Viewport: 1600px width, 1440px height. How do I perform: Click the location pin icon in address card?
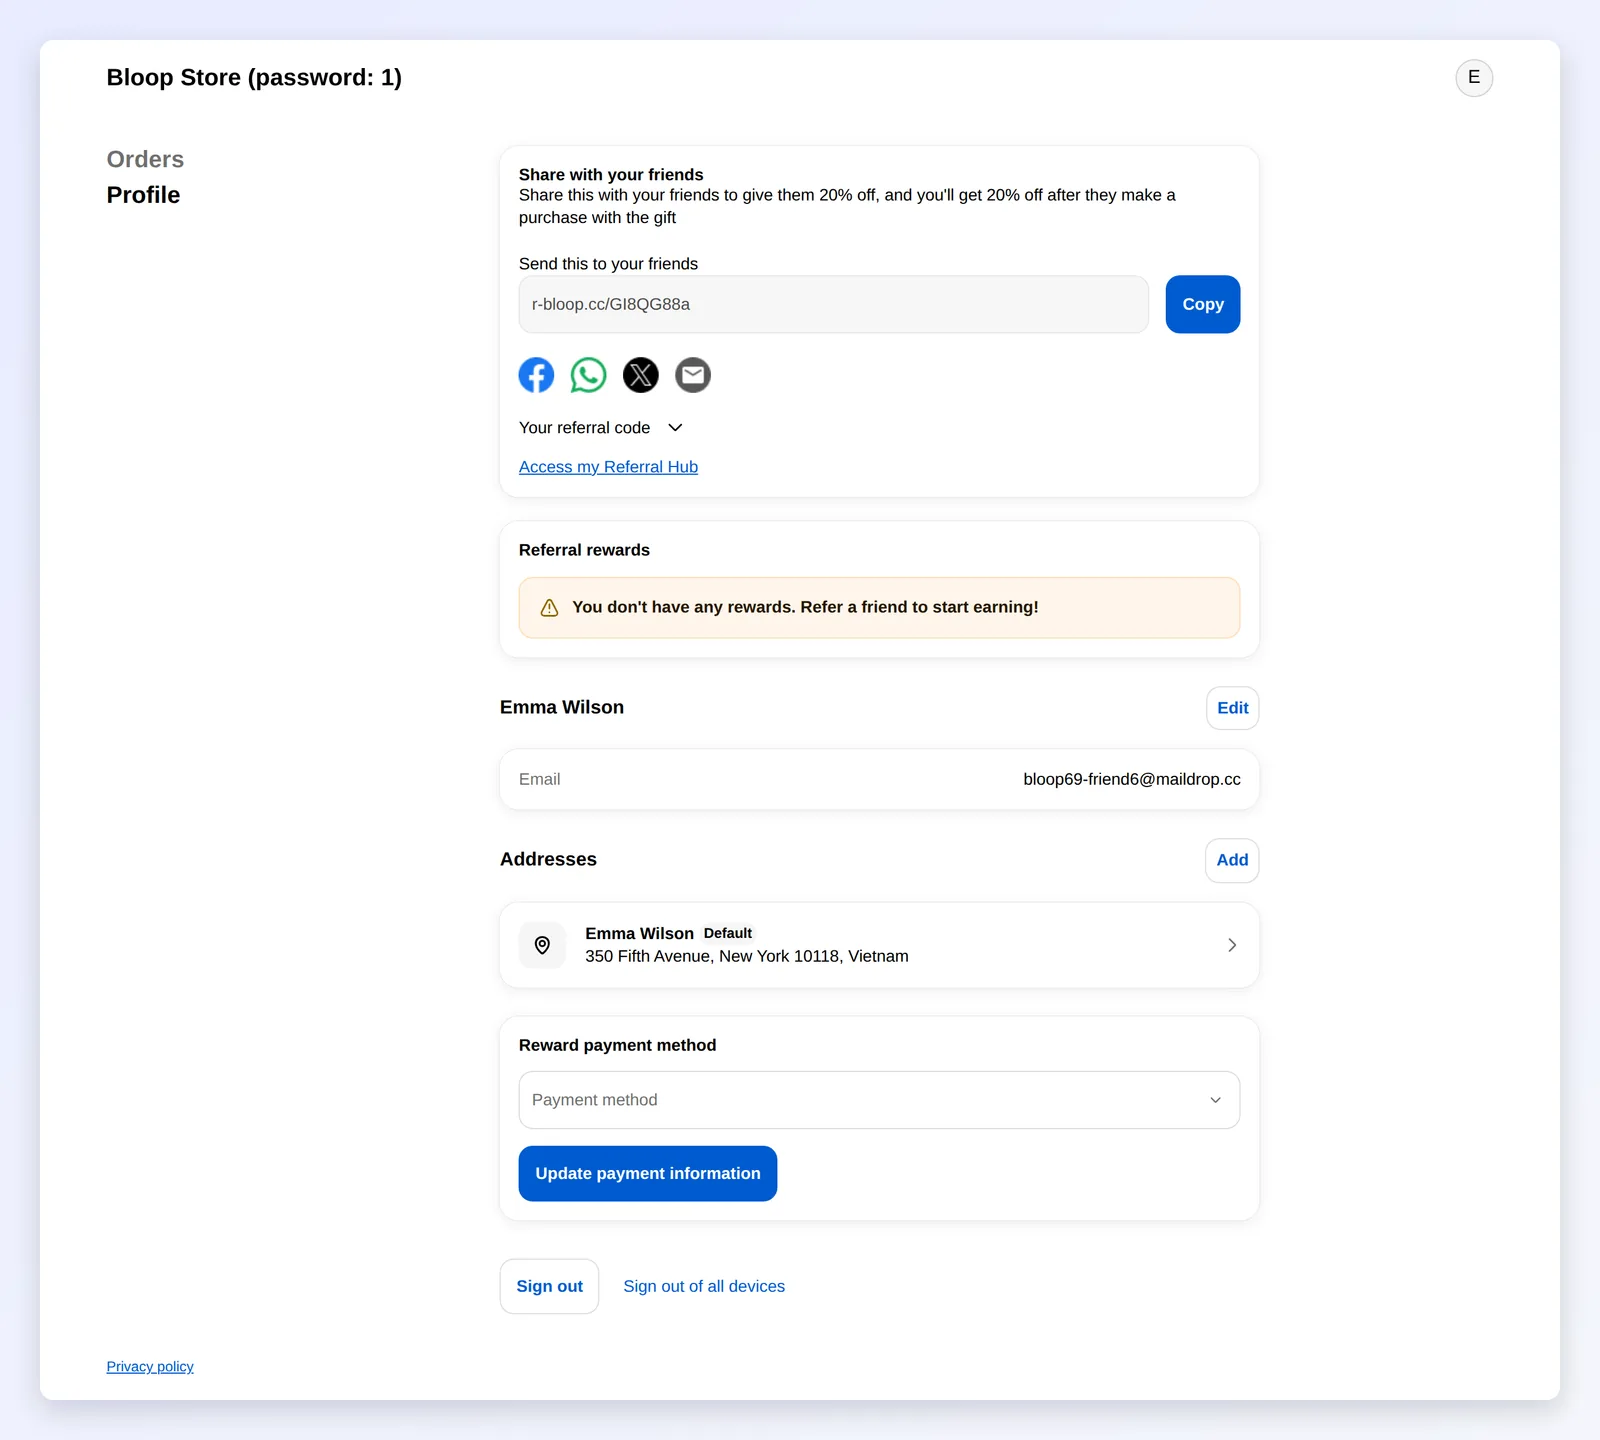(542, 945)
